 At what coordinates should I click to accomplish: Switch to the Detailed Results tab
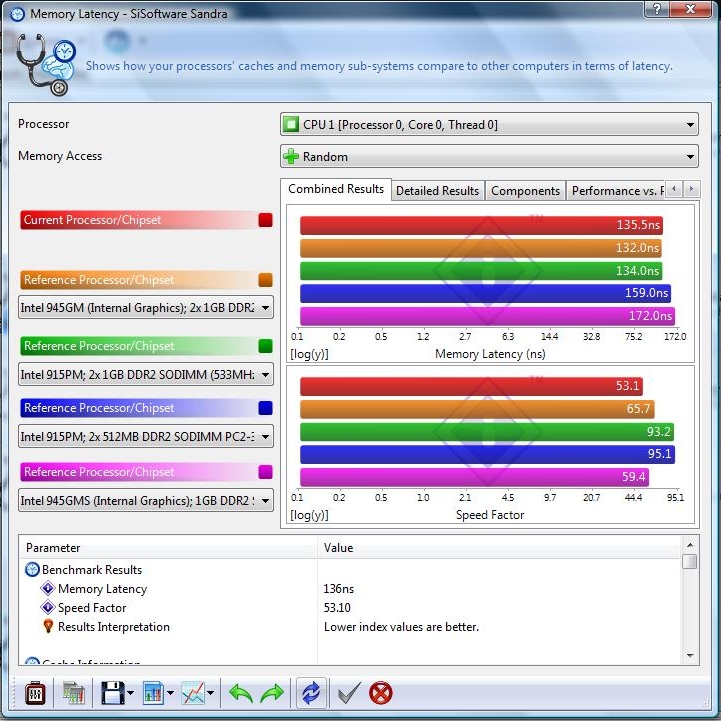pos(437,191)
